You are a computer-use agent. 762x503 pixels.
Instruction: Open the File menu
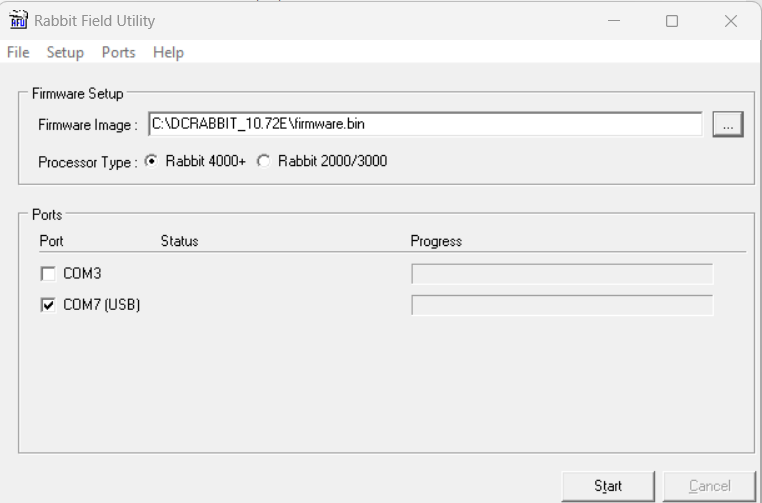pos(18,52)
